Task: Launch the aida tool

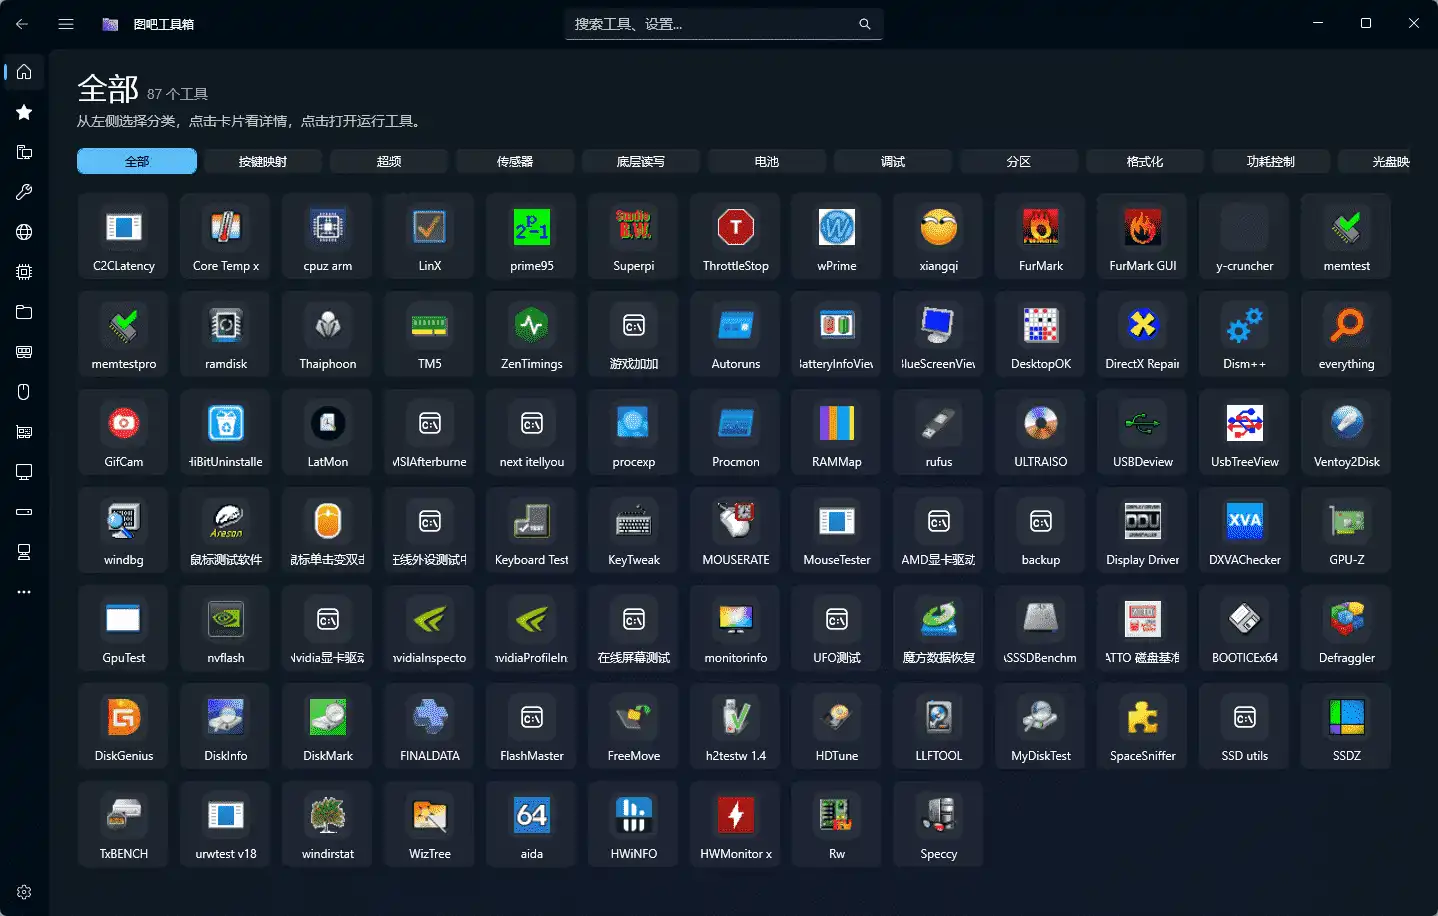Action: 532,824
